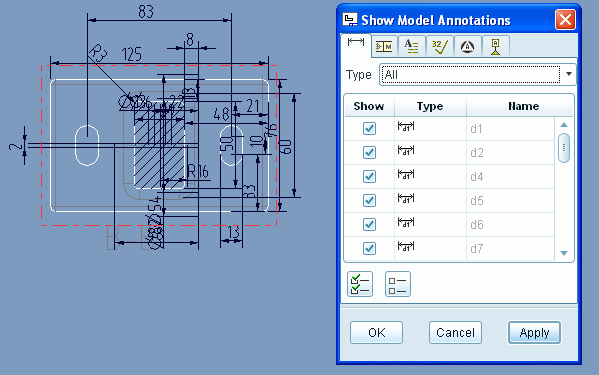Click the dimension type icon for d1

point(406,126)
